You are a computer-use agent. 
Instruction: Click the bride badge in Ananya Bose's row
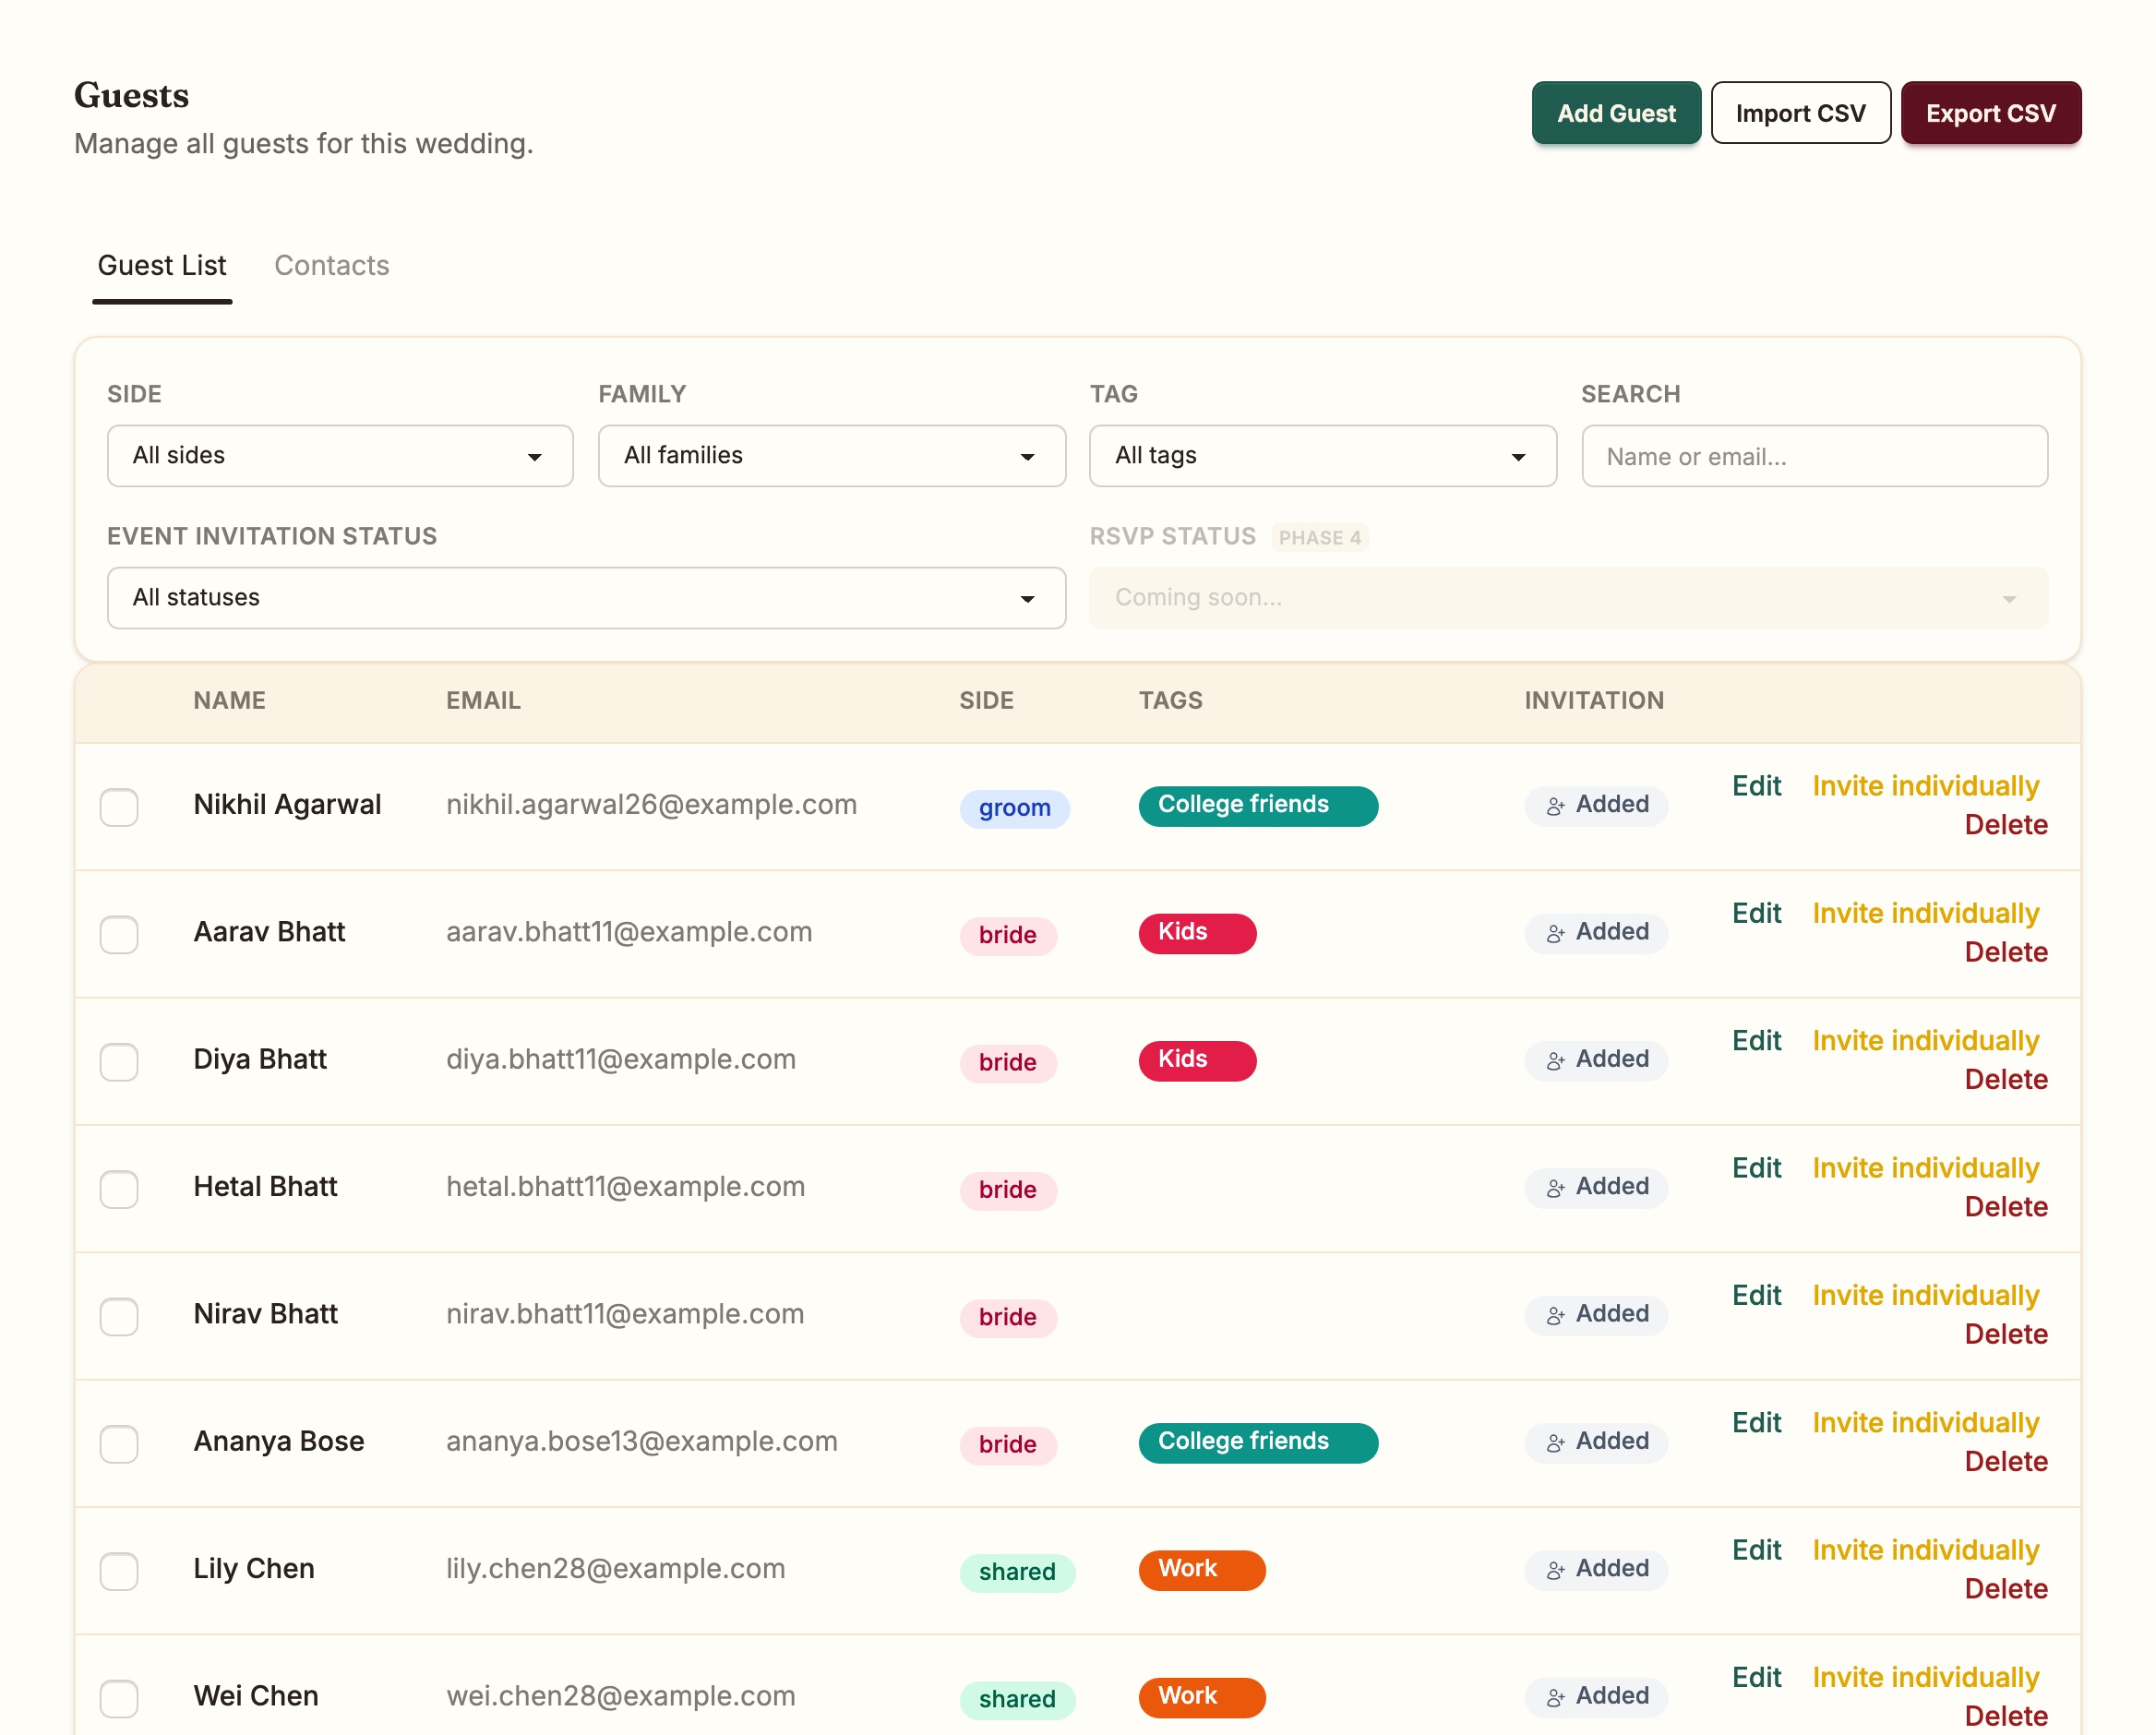[1007, 1446]
